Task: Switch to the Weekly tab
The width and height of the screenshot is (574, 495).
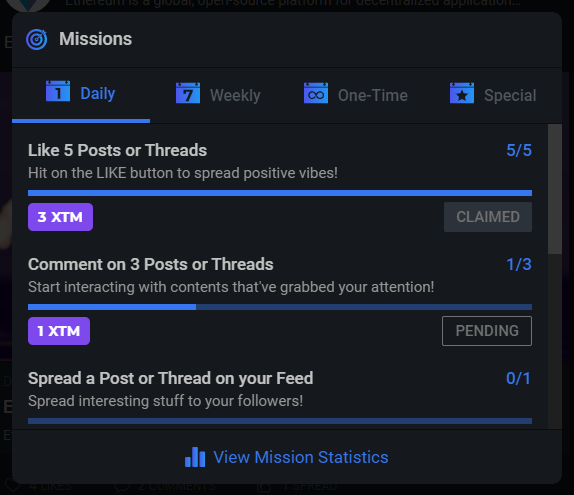Action: (x=219, y=95)
